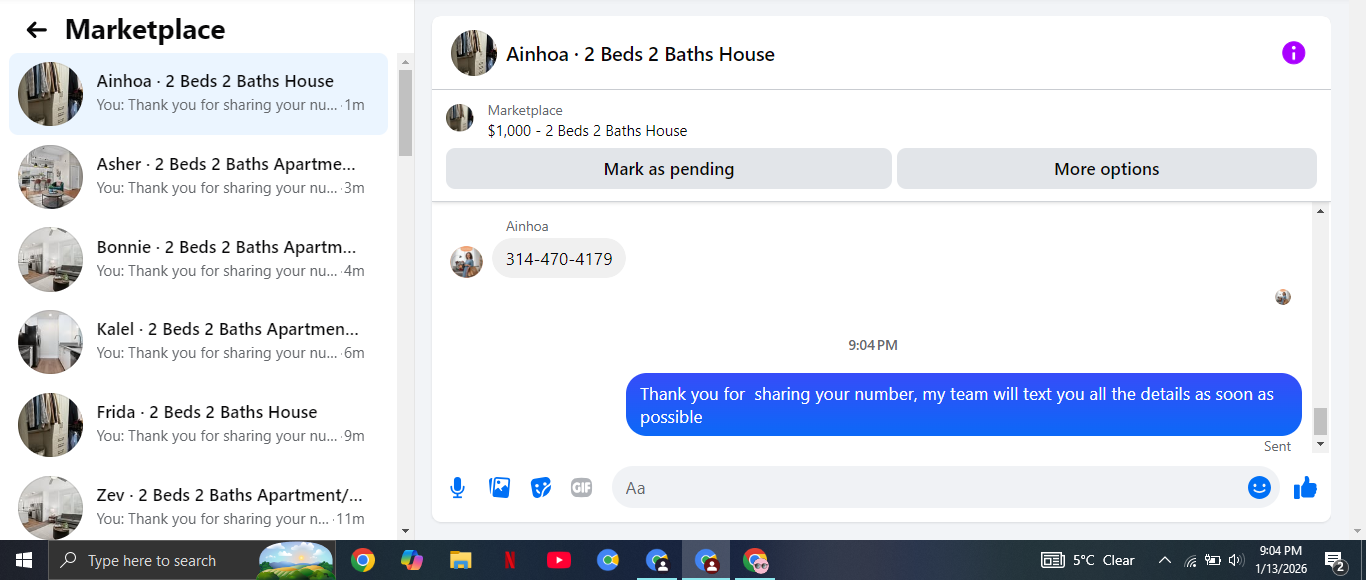Send a thumbs-up like
1366x580 pixels.
pyautogui.click(x=1305, y=488)
